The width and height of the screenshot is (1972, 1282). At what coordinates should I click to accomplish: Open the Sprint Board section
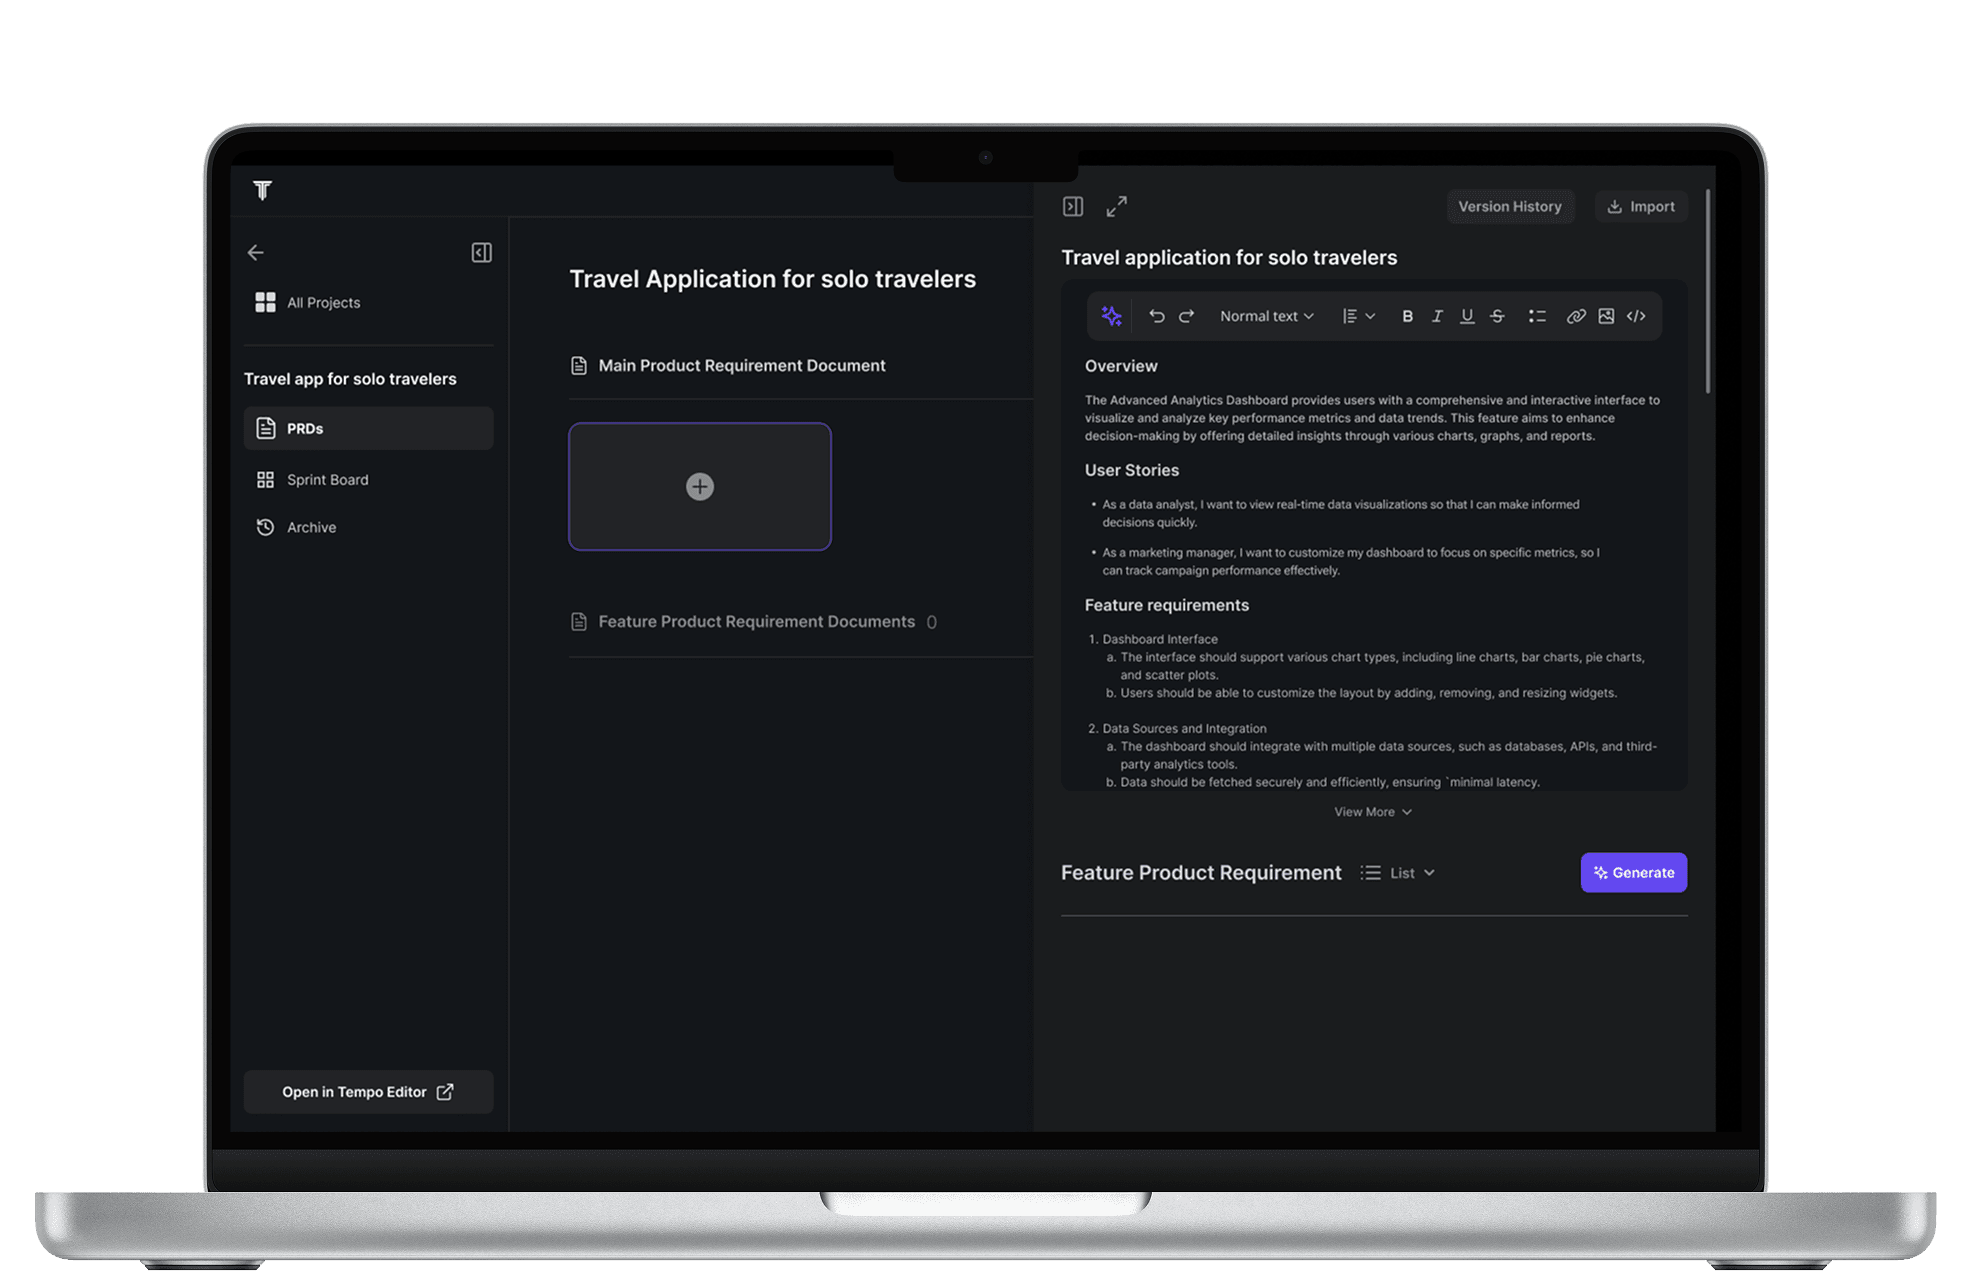pyautogui.click(x=327, y=480)
